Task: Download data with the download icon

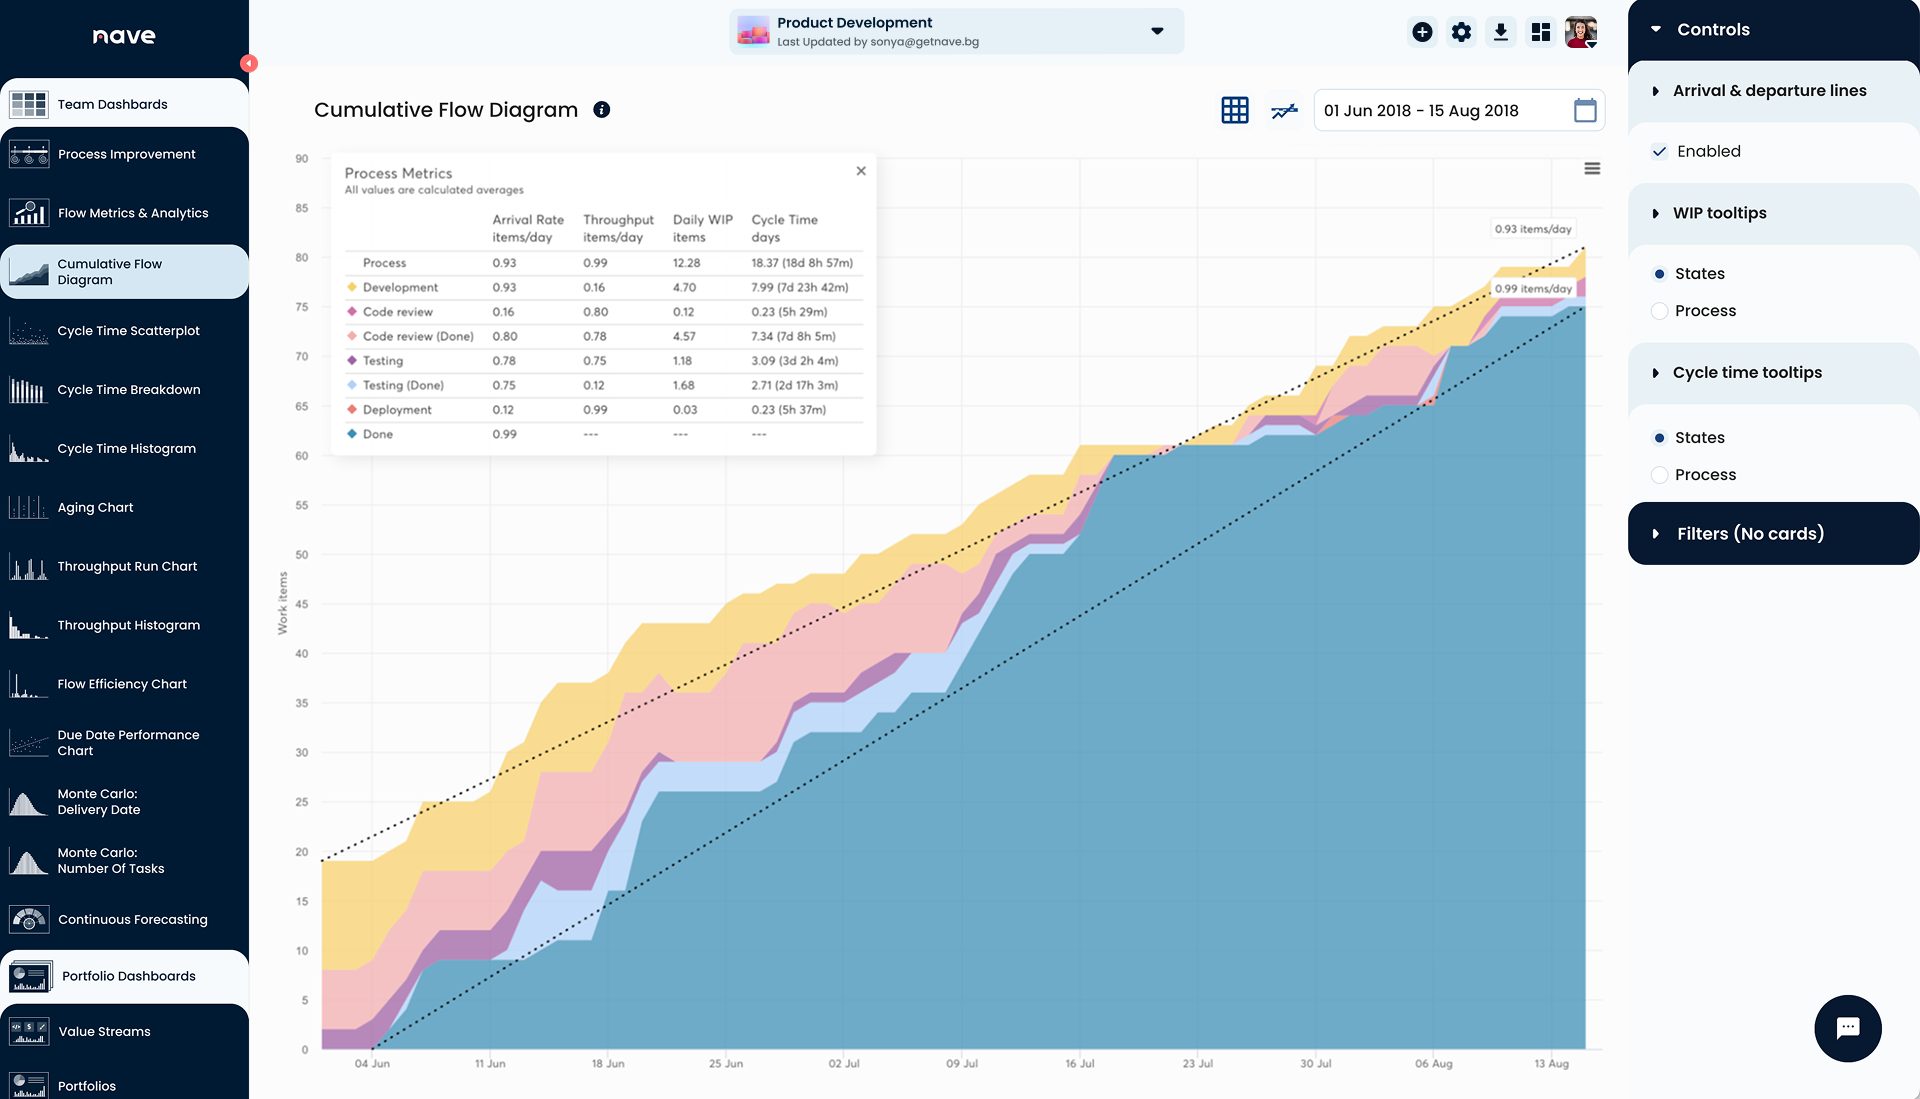Action: pyautogui.click(x=1500, y=31)
